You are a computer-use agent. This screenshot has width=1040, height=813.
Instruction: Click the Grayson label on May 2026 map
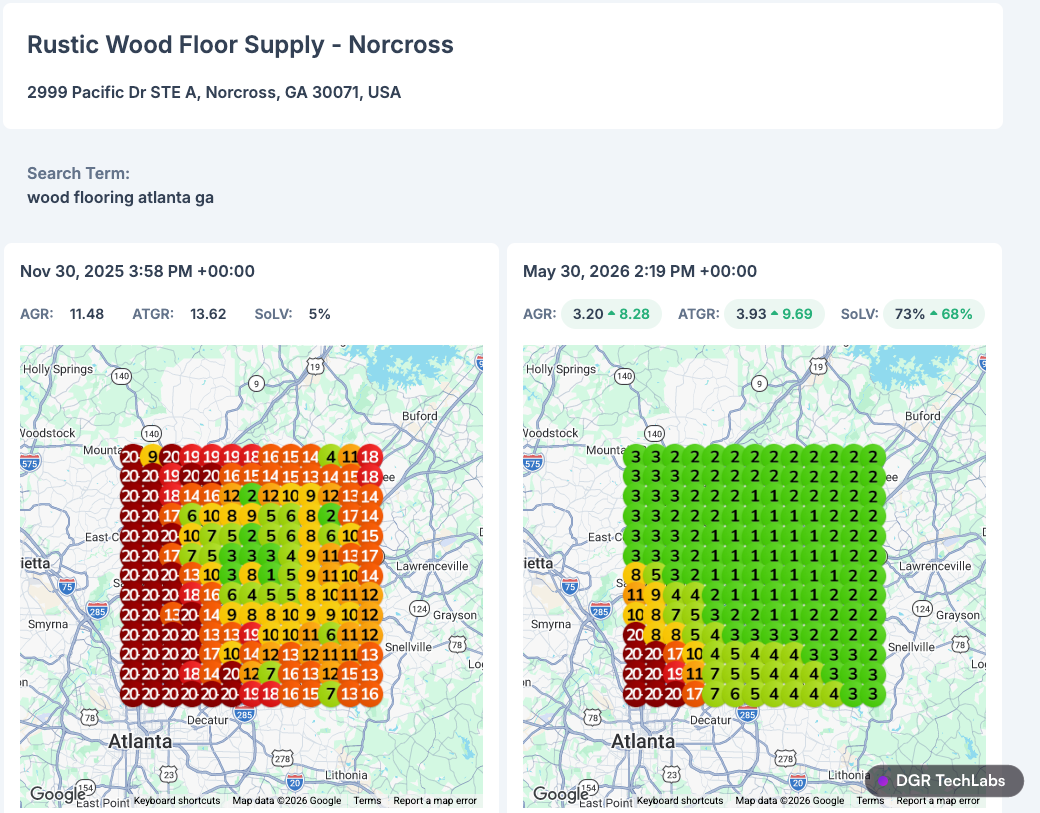pyautogui.click(x=958, y=615)
